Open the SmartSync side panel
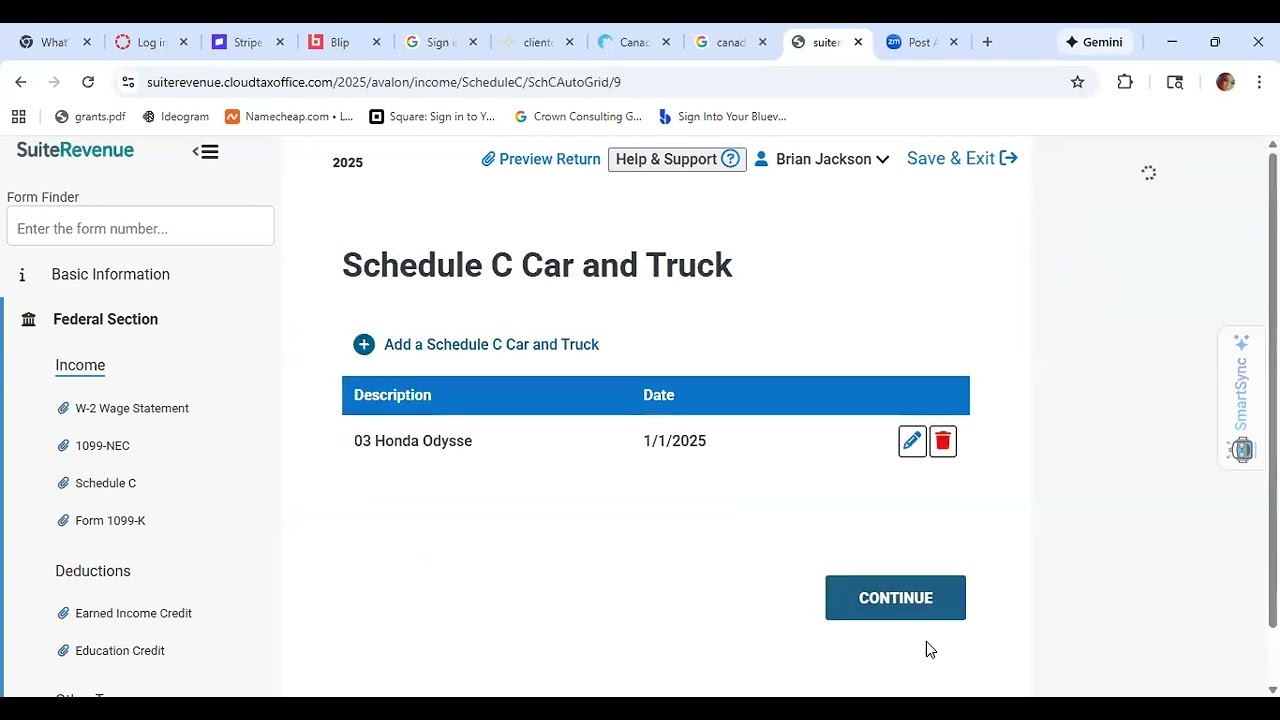 pyautogui.click(x=1241, y=395)
